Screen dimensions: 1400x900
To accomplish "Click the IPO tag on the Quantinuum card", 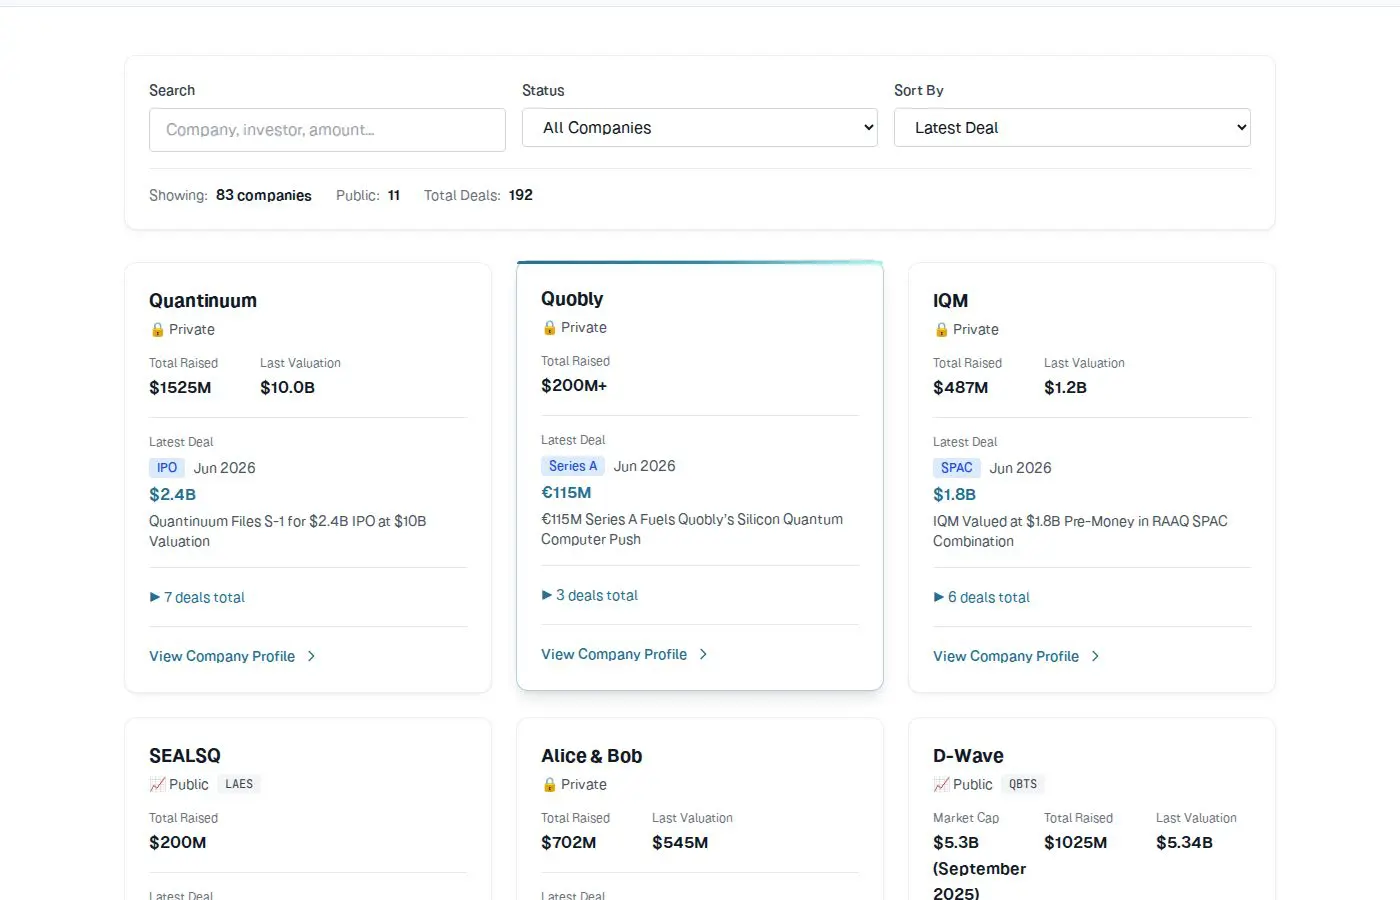I will pos(167,468).
